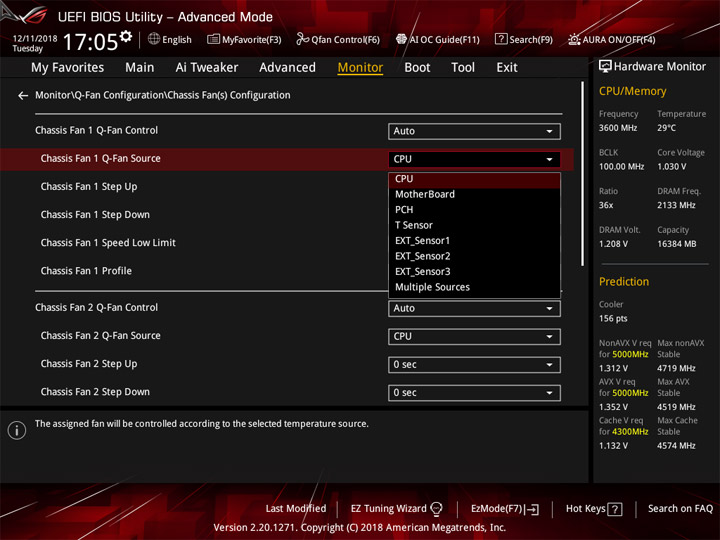Go to the Ai Tweaker tab

(x=207, y=68)
